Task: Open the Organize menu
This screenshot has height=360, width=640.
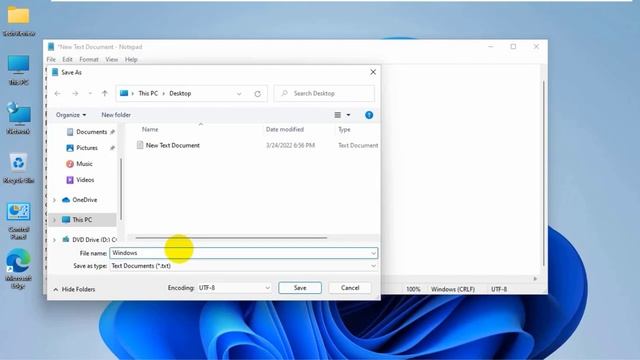Action: (71, 115)
